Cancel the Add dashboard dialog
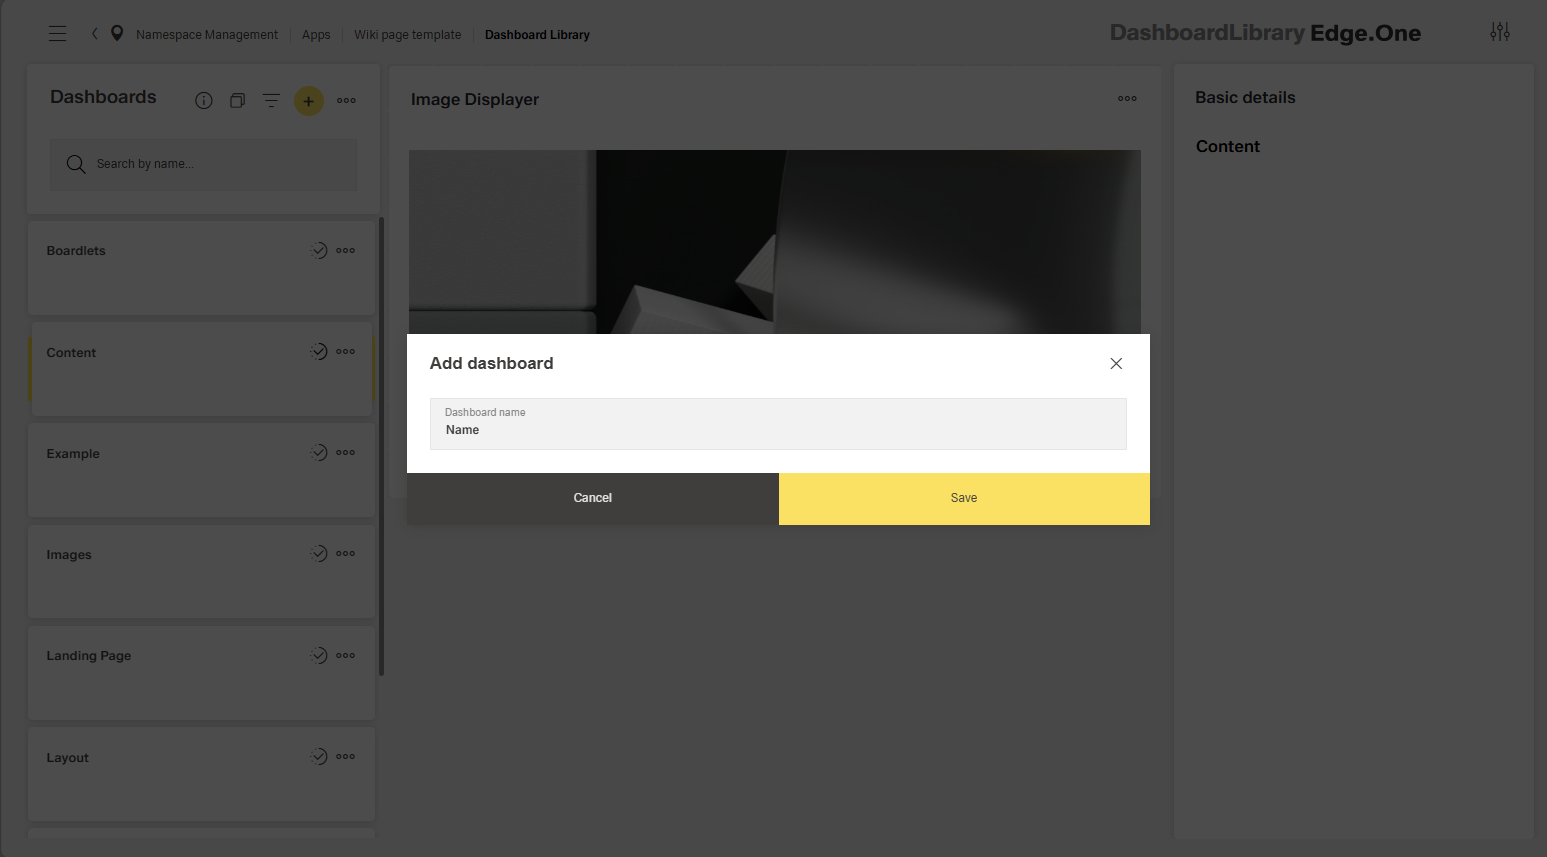The height and width of the screenshot is (857, 1547). tap(592, 497)
